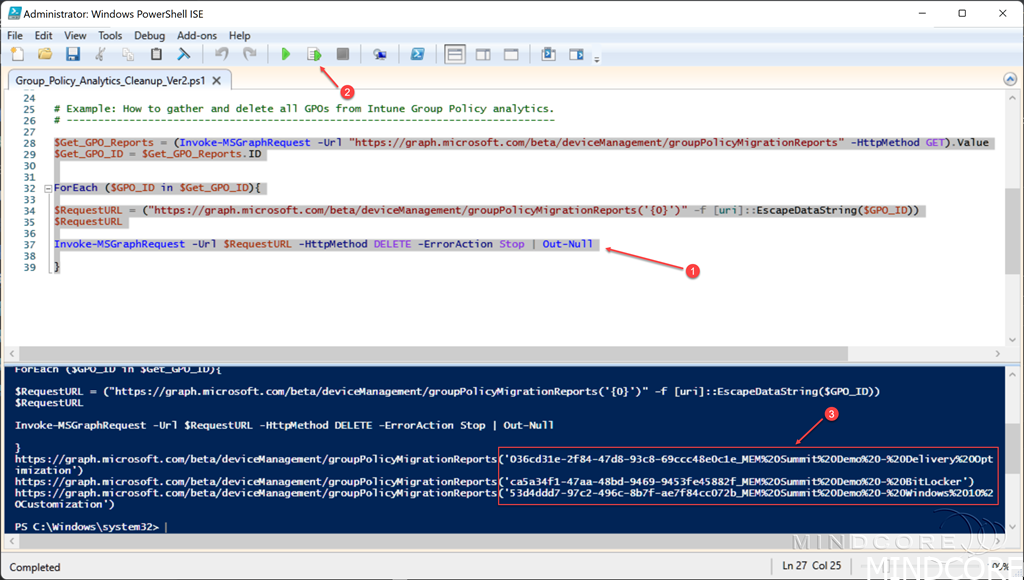Click the Run Selection icon
This screenshot has height=580, width=1024.
(x=314, y=54)
